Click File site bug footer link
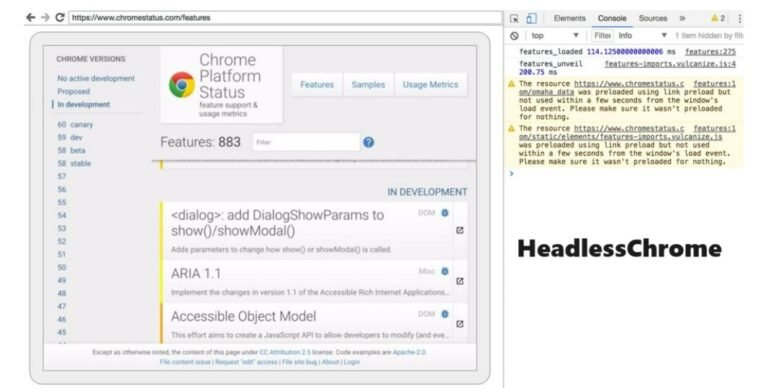768x388 pixels. (299, 362)
